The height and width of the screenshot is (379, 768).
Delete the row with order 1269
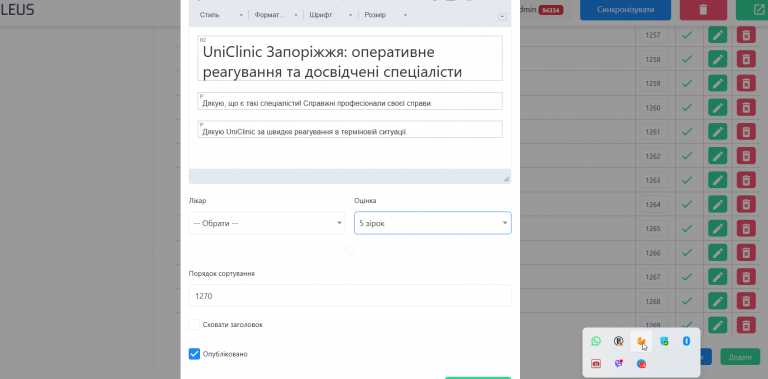[746, 325]
